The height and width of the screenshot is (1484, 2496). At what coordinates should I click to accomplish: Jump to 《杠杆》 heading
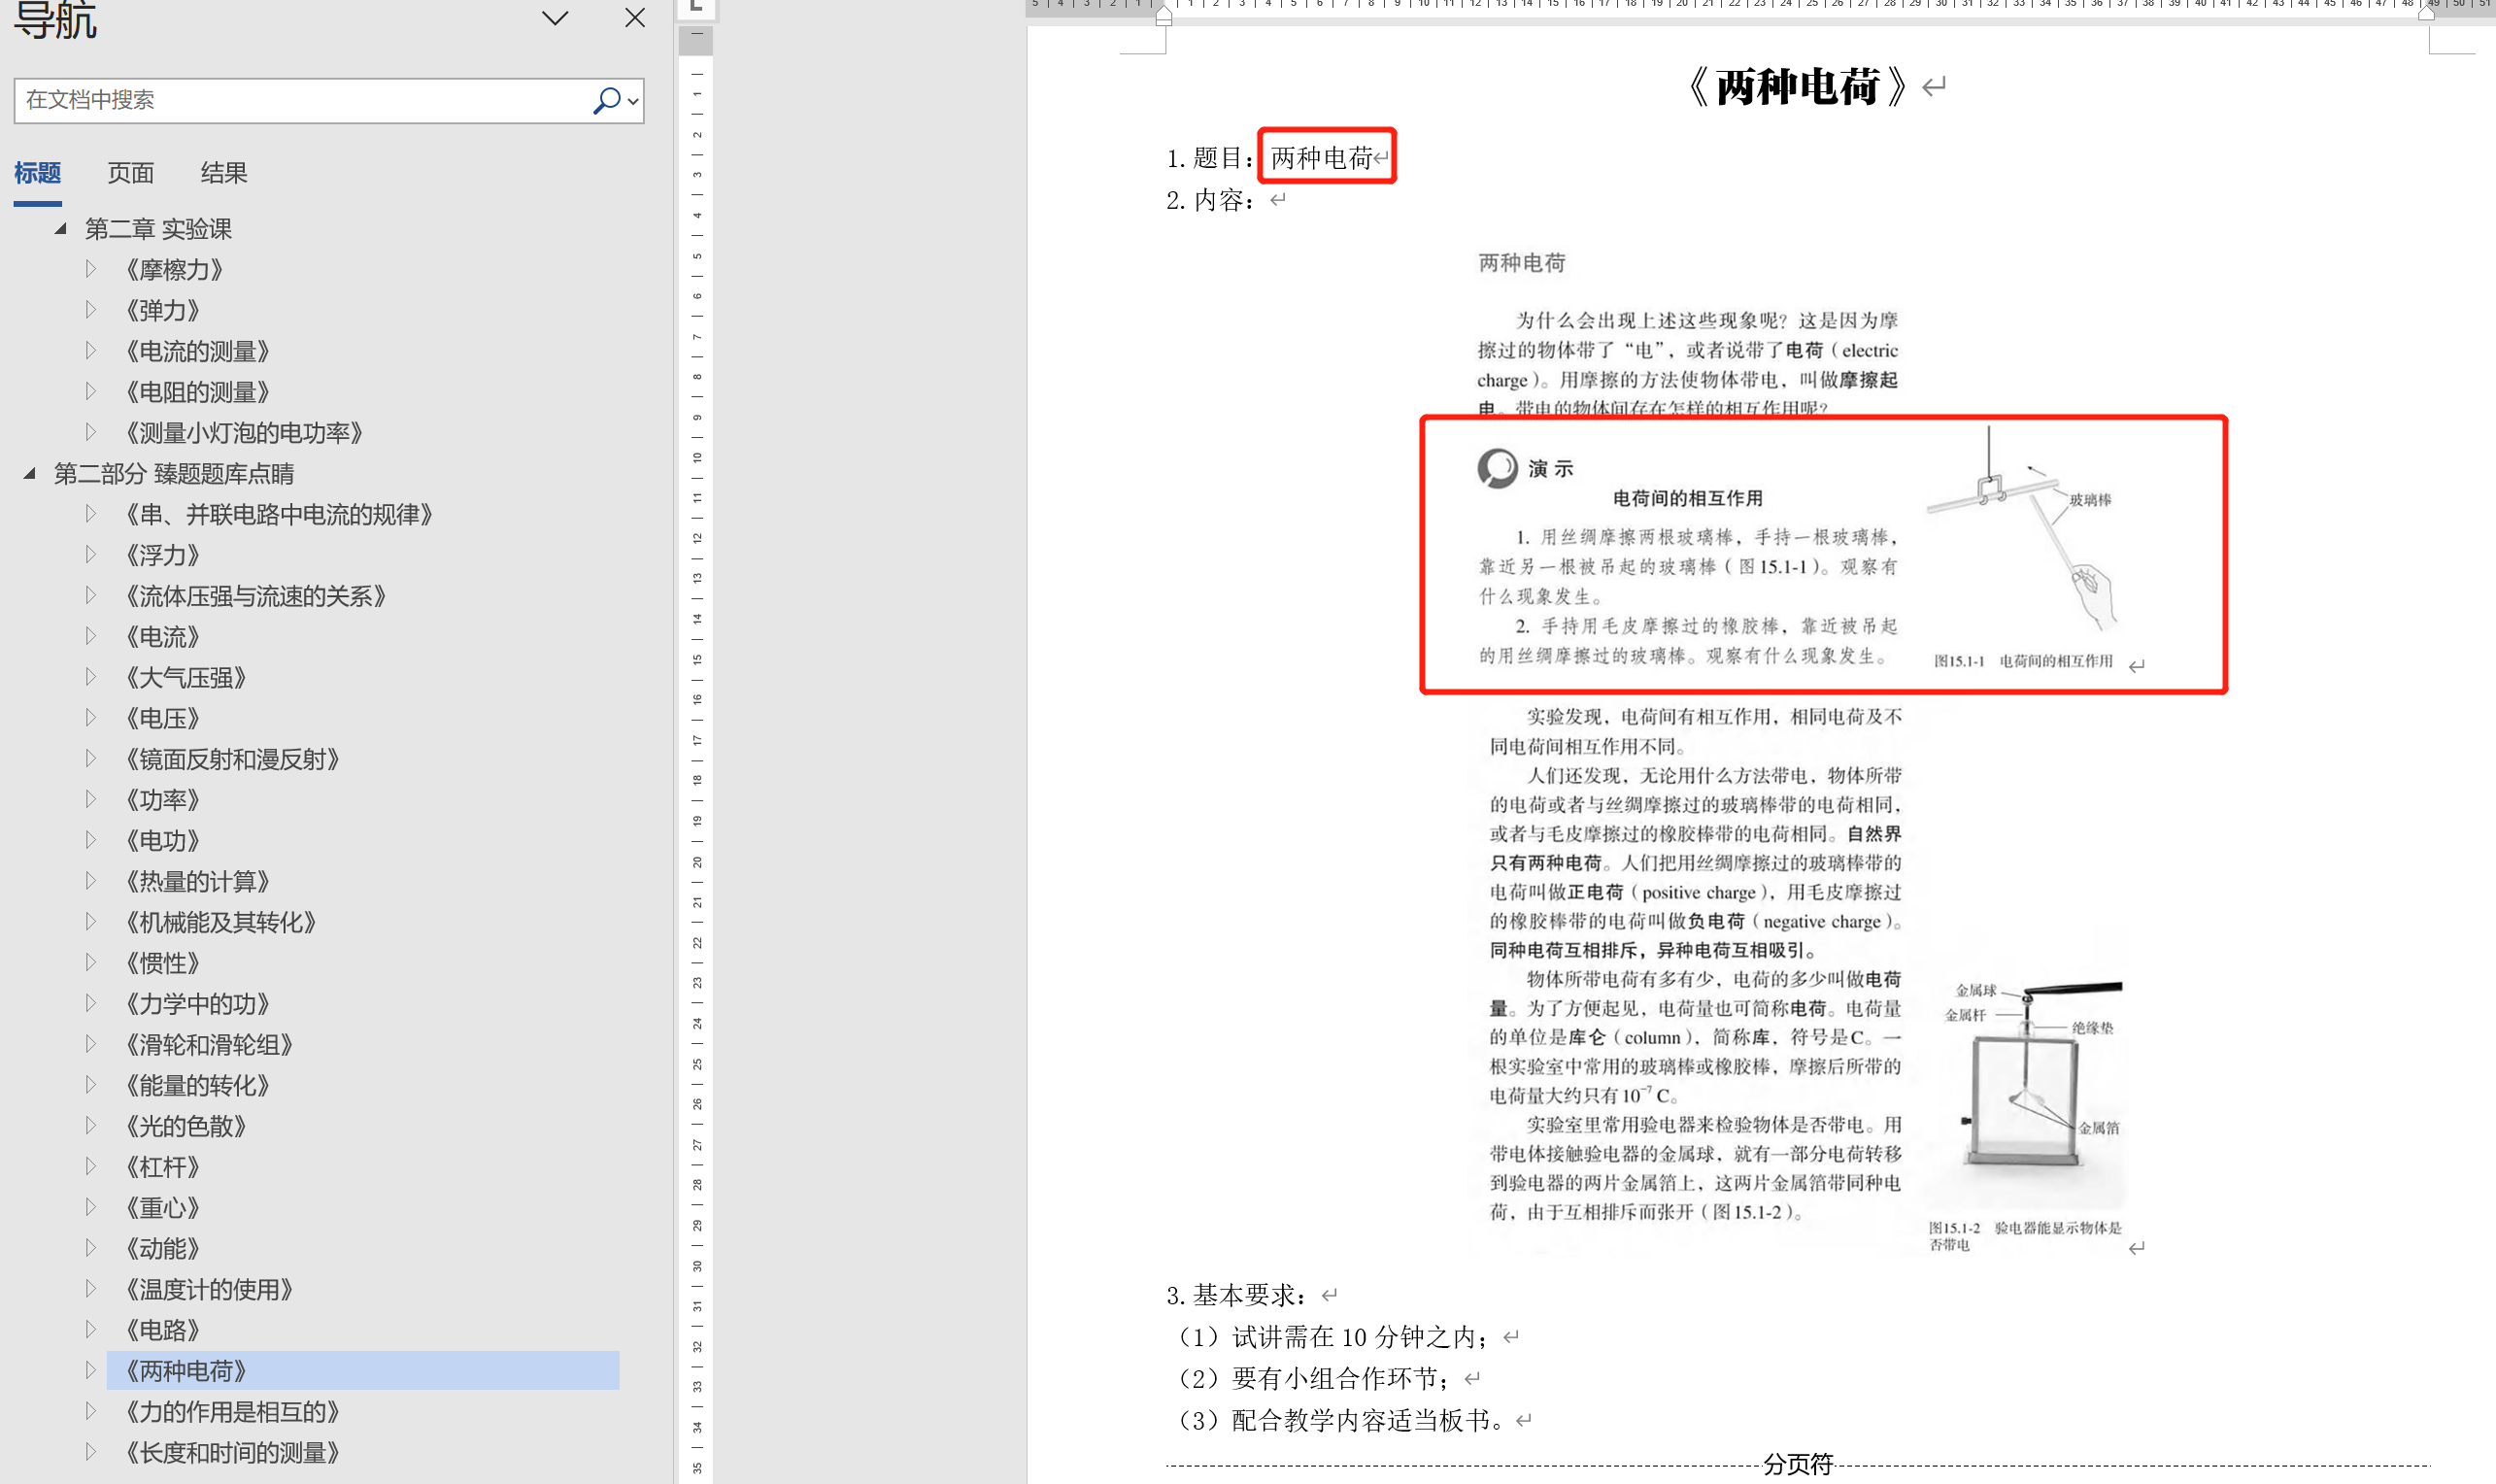(x=162, y=1166)
